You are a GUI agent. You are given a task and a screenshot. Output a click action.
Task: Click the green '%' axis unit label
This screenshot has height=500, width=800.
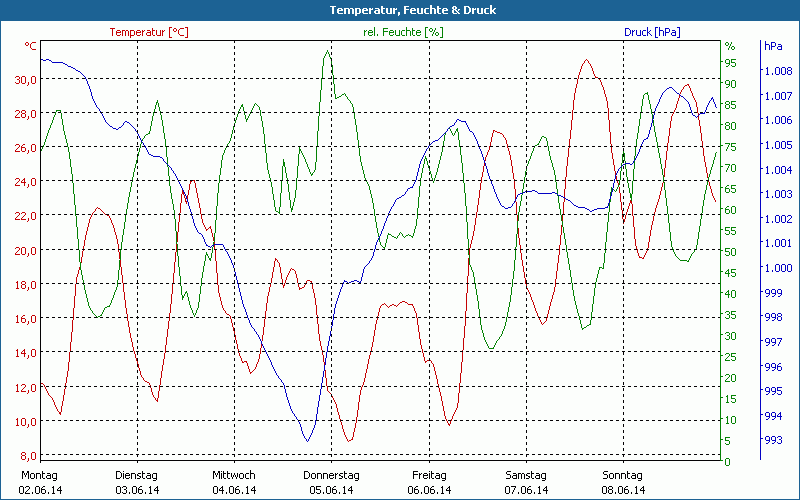click(730, 46)
